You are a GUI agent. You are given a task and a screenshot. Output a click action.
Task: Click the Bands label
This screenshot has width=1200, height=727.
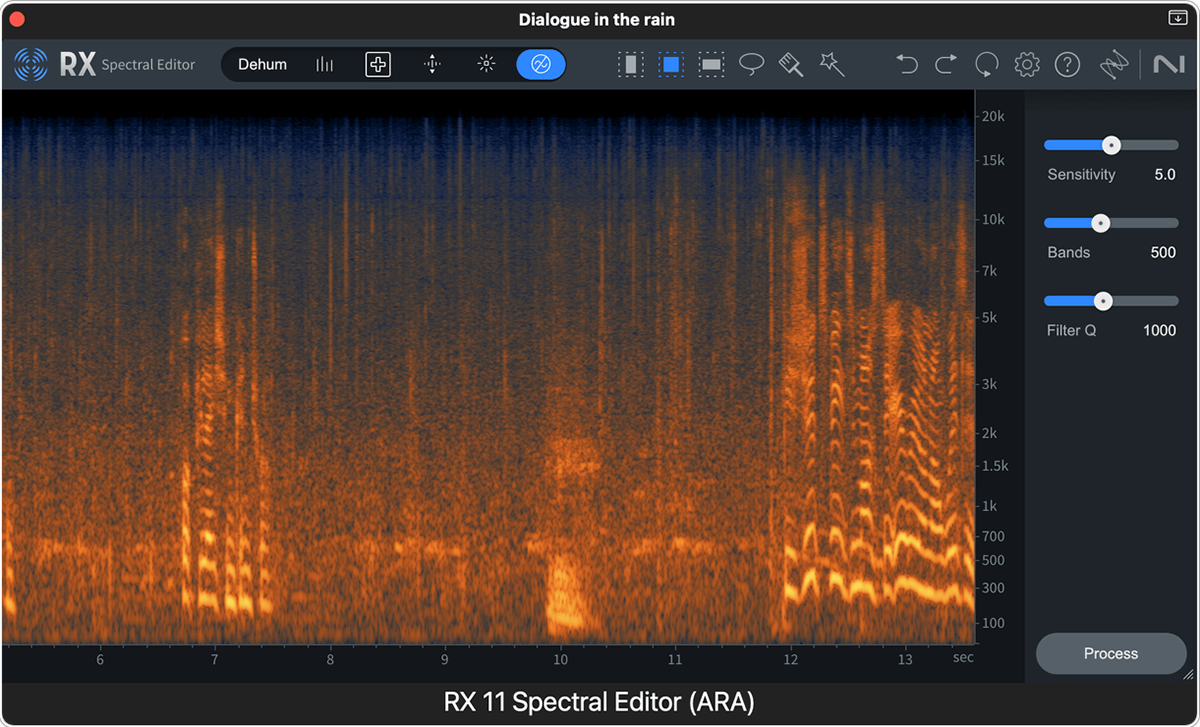coord(1068,253)
